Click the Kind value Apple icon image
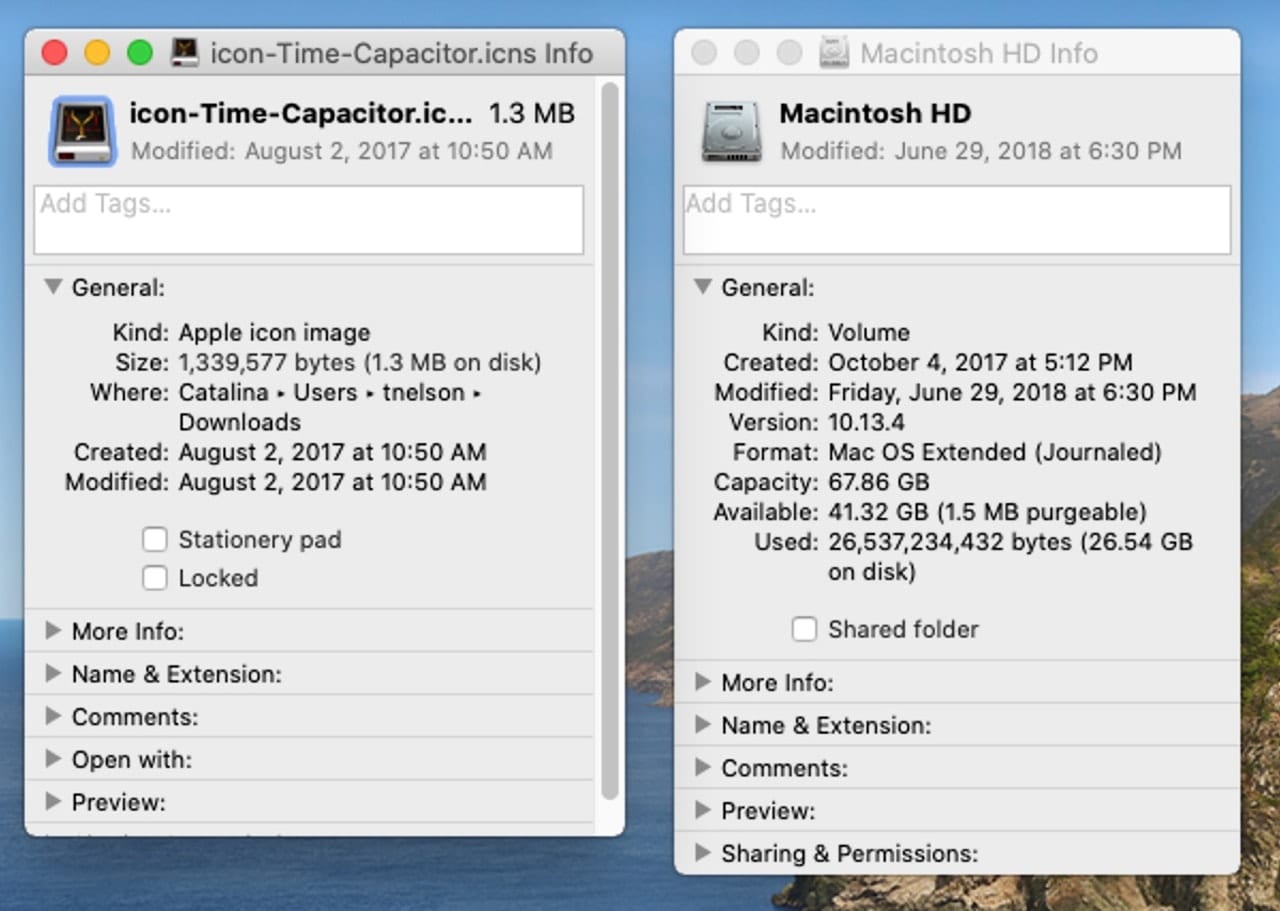The width and height of the screenshot is (1280, 911). click(x=274, y=333)
